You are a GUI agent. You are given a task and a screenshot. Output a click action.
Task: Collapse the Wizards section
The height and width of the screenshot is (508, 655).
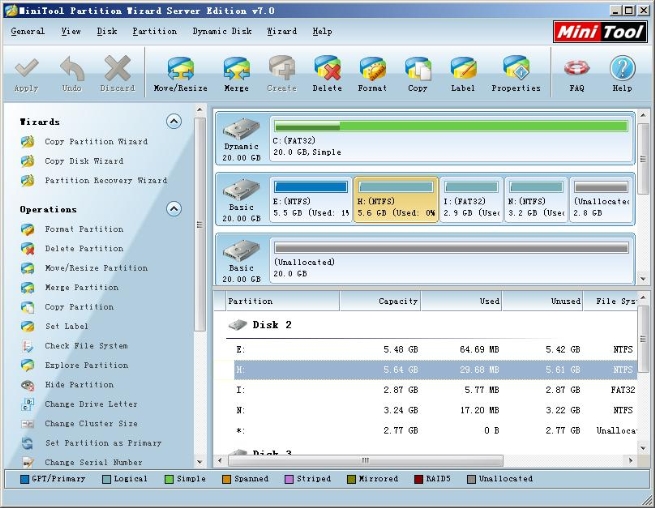point(174,122)
